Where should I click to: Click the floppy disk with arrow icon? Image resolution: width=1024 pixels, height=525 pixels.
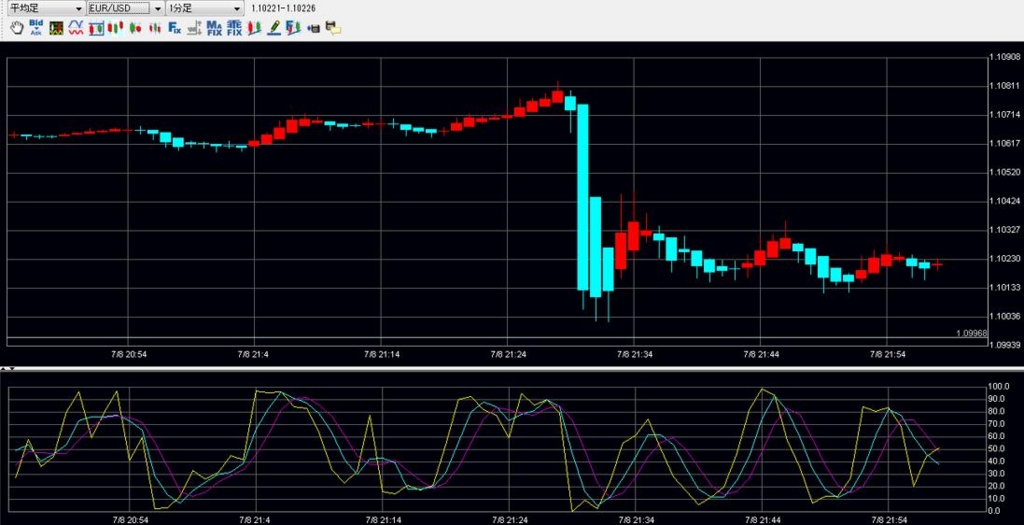(x=313, y=27)
